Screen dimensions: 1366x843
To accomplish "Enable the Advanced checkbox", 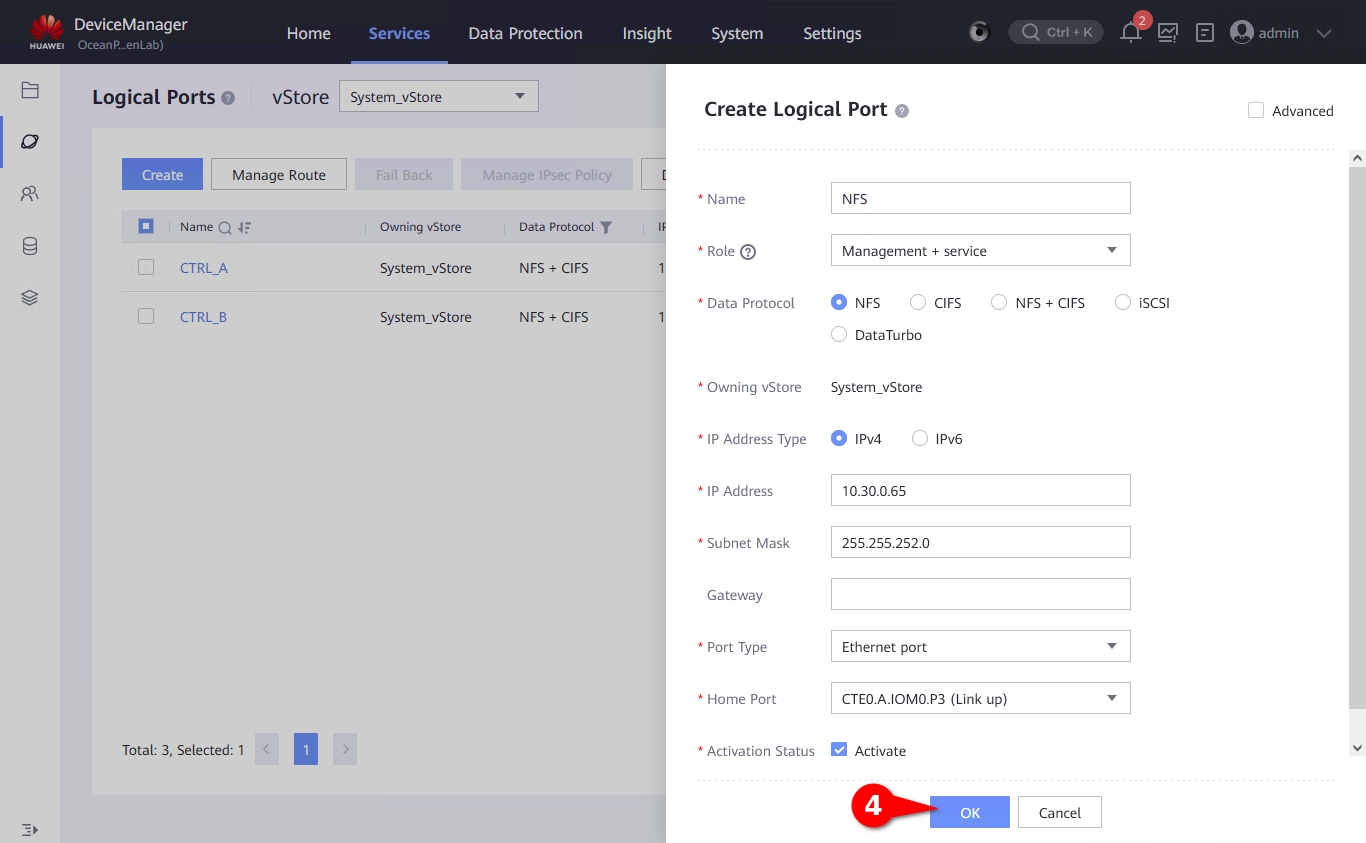I will pyautogui.click(x=1256, y=110).
